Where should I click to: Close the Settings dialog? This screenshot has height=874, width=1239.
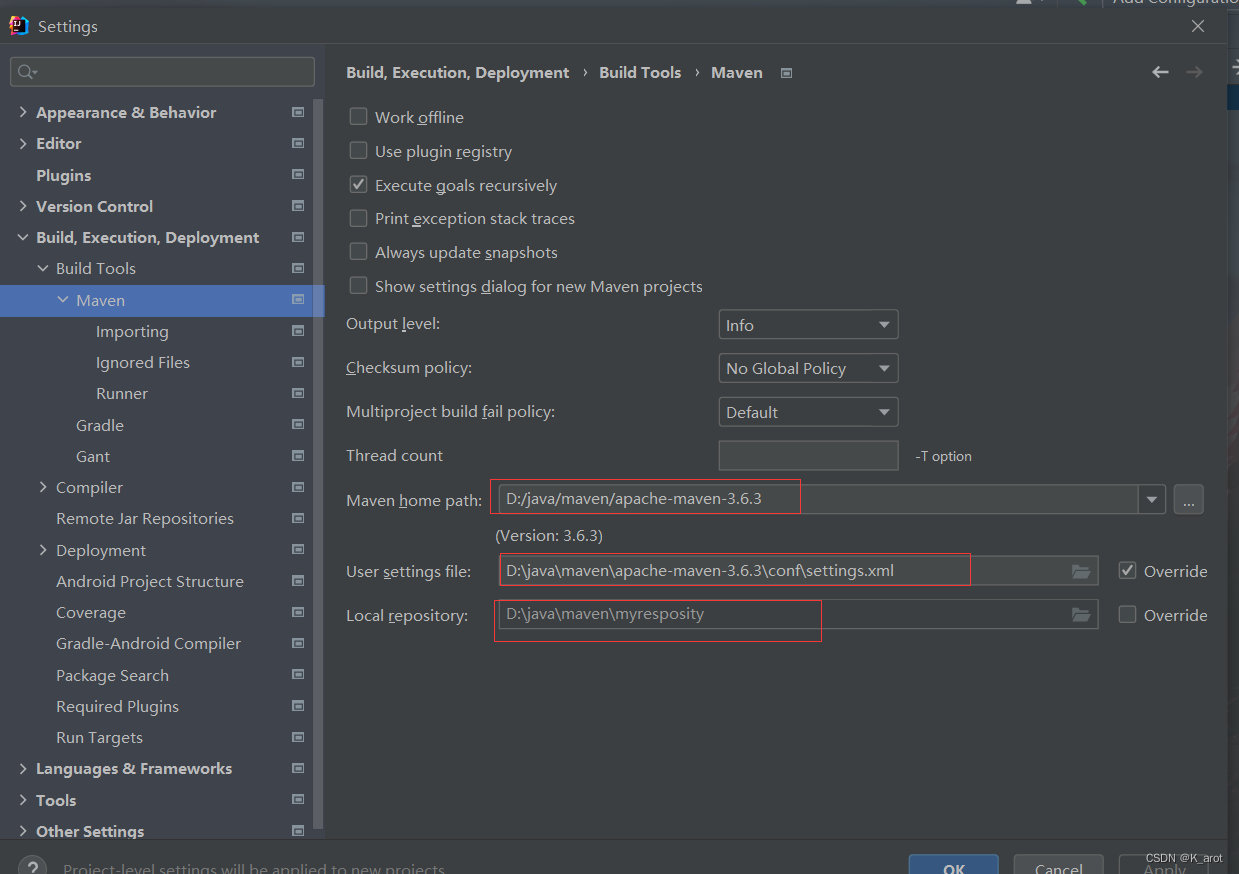pos(1198,26)
